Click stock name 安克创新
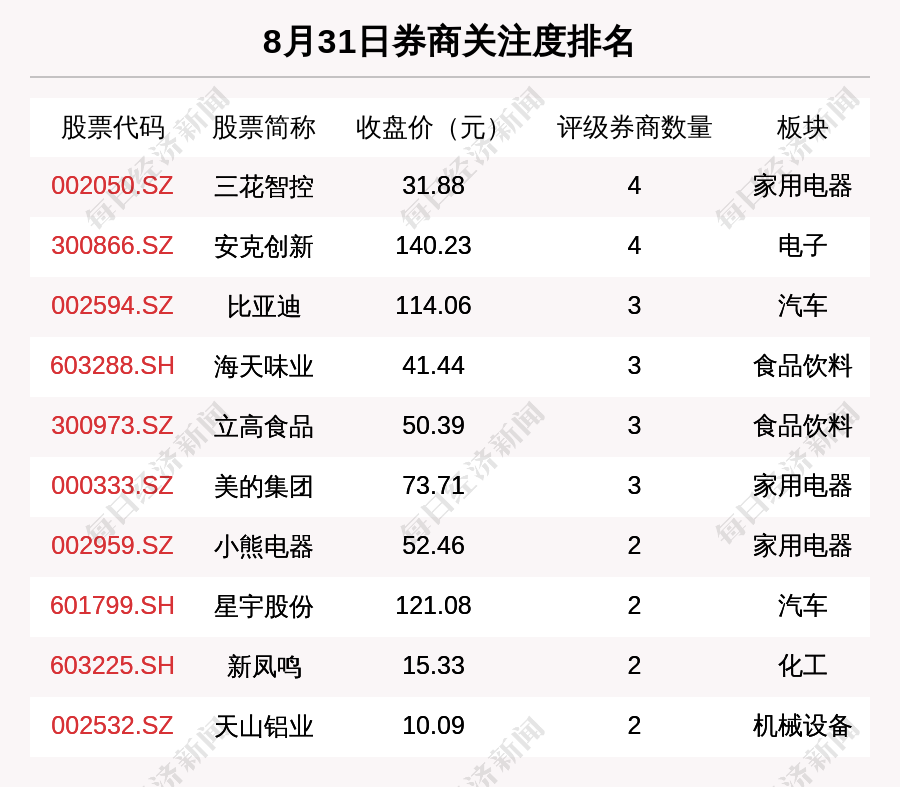900x787 pixels. pos(263,247)
